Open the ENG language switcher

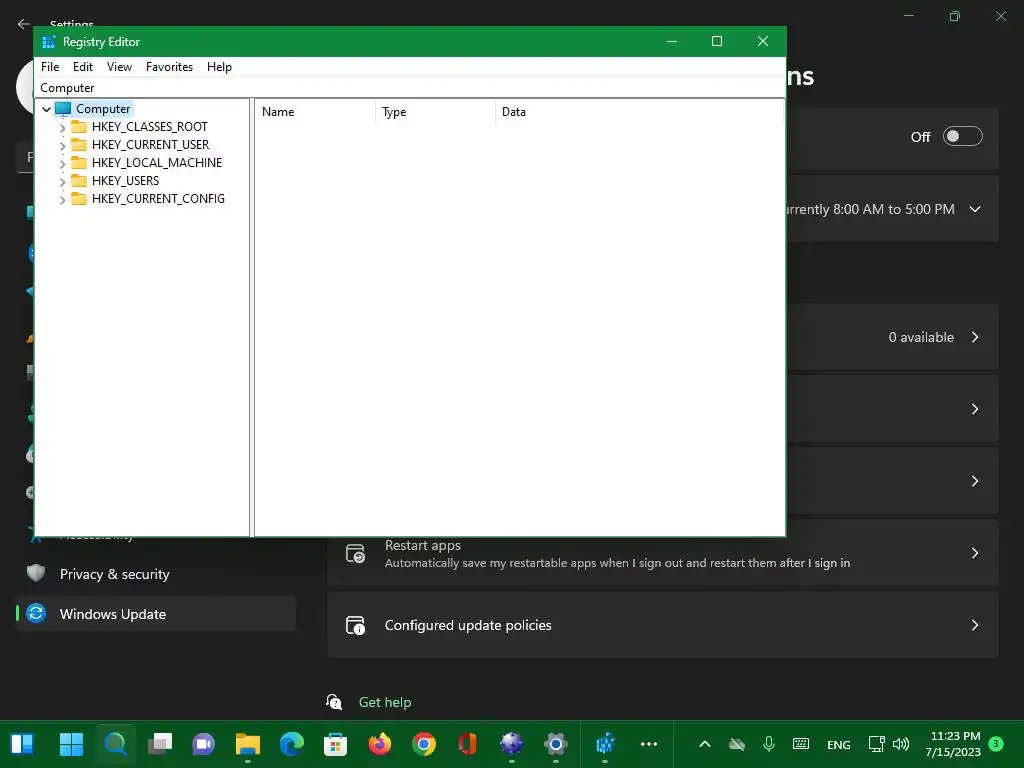839,744
